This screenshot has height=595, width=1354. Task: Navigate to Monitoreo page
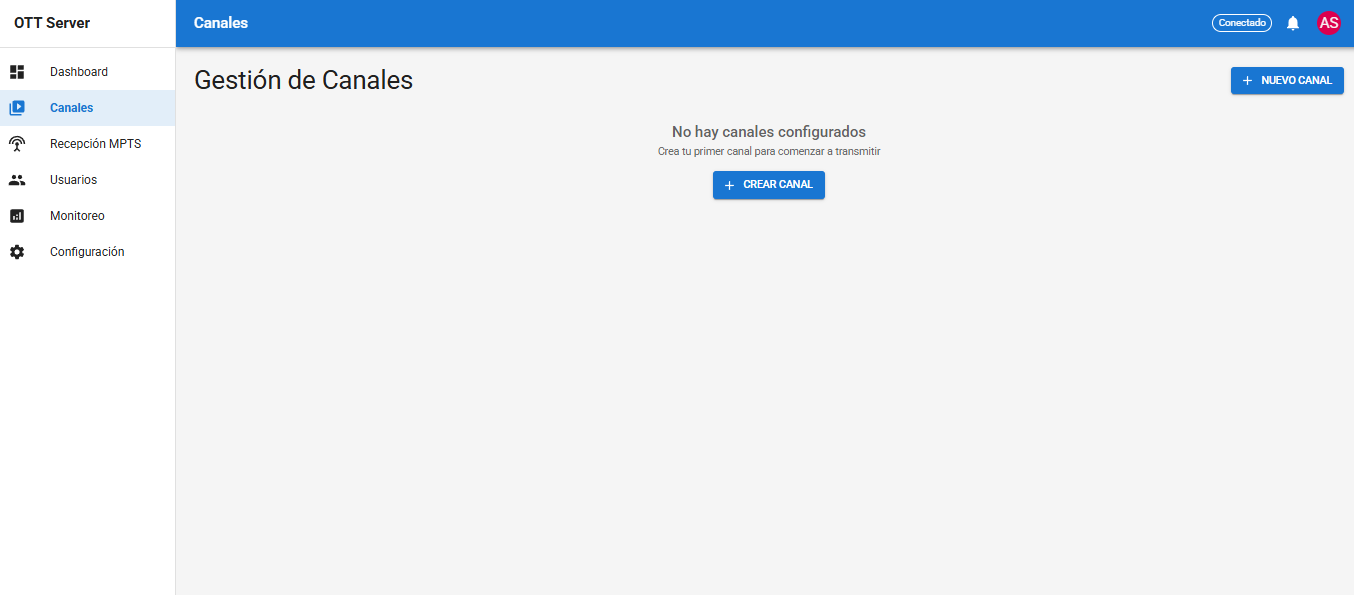tap(88, 216)
